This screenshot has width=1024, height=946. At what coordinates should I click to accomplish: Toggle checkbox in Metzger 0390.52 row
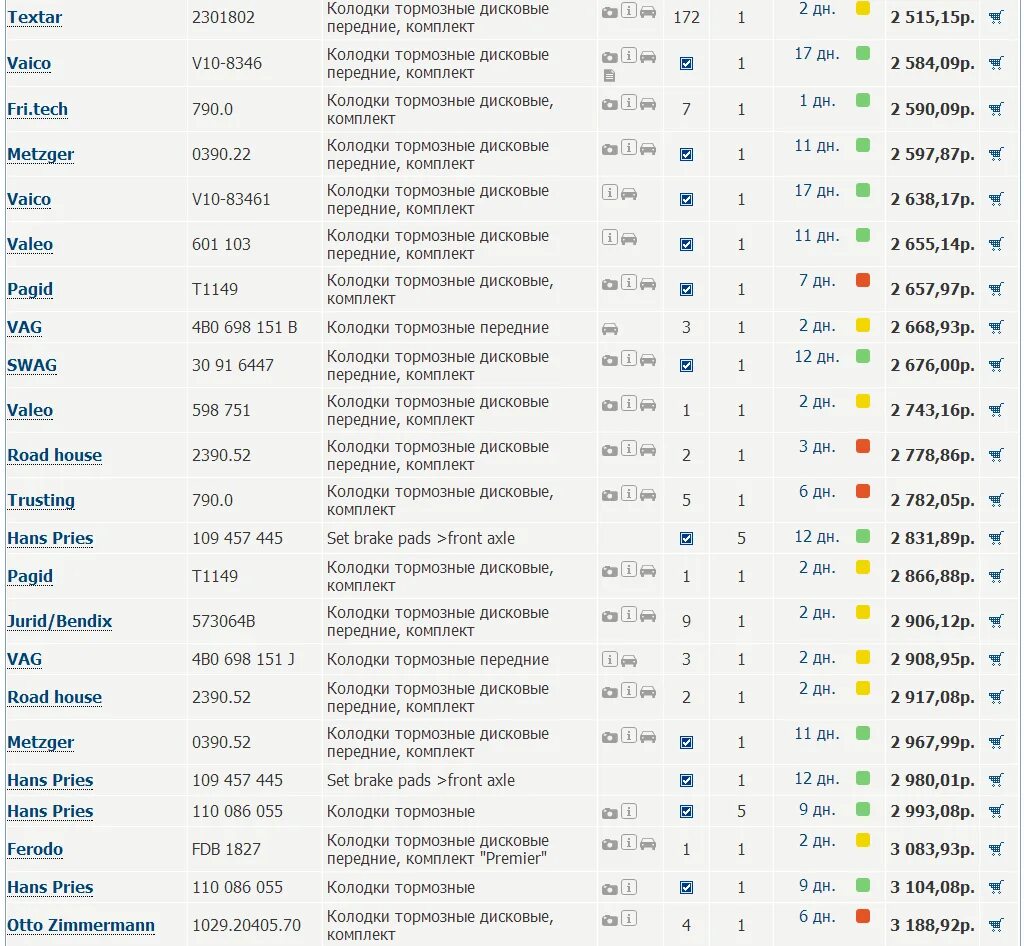pos(686,742)
